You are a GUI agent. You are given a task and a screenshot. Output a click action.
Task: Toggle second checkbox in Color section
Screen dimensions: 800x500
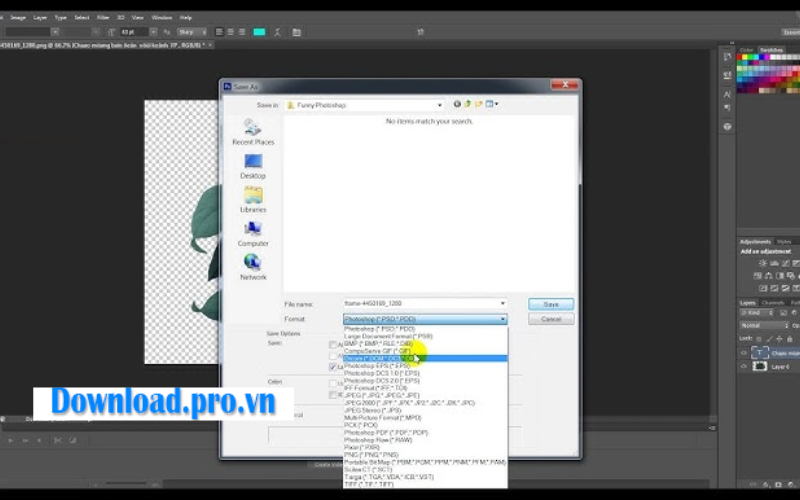333,394
